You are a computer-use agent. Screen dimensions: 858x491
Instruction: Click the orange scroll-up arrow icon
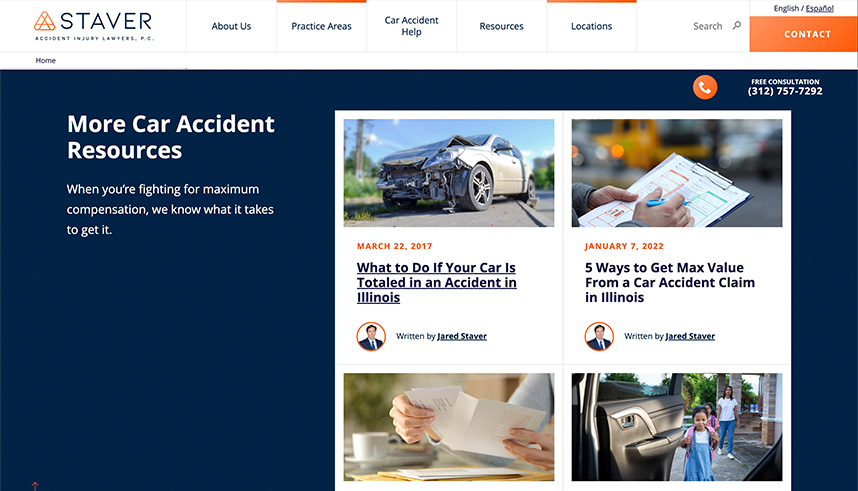pos(35,486)
